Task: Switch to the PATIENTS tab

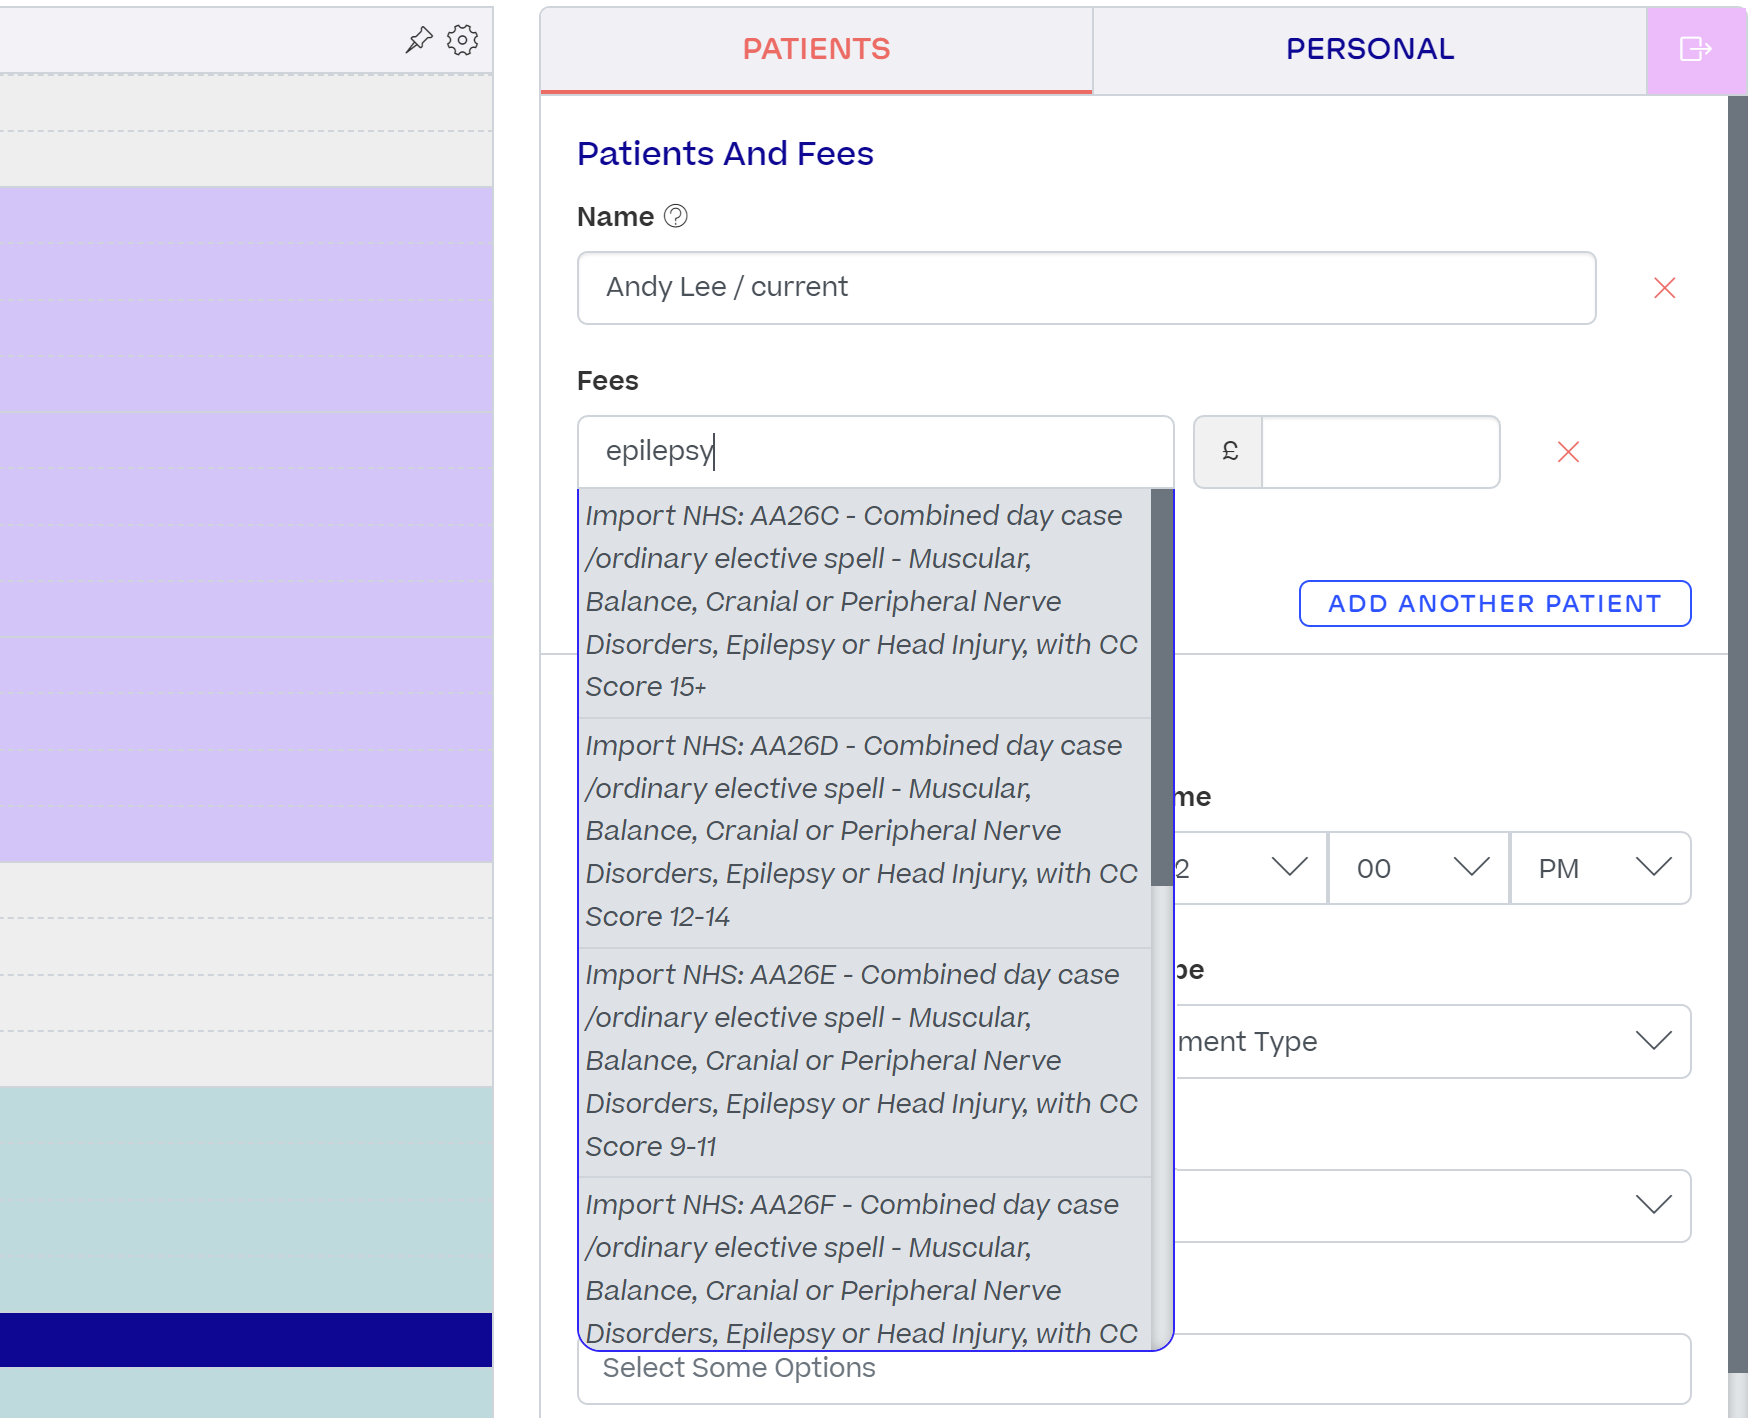Action: 816,50
